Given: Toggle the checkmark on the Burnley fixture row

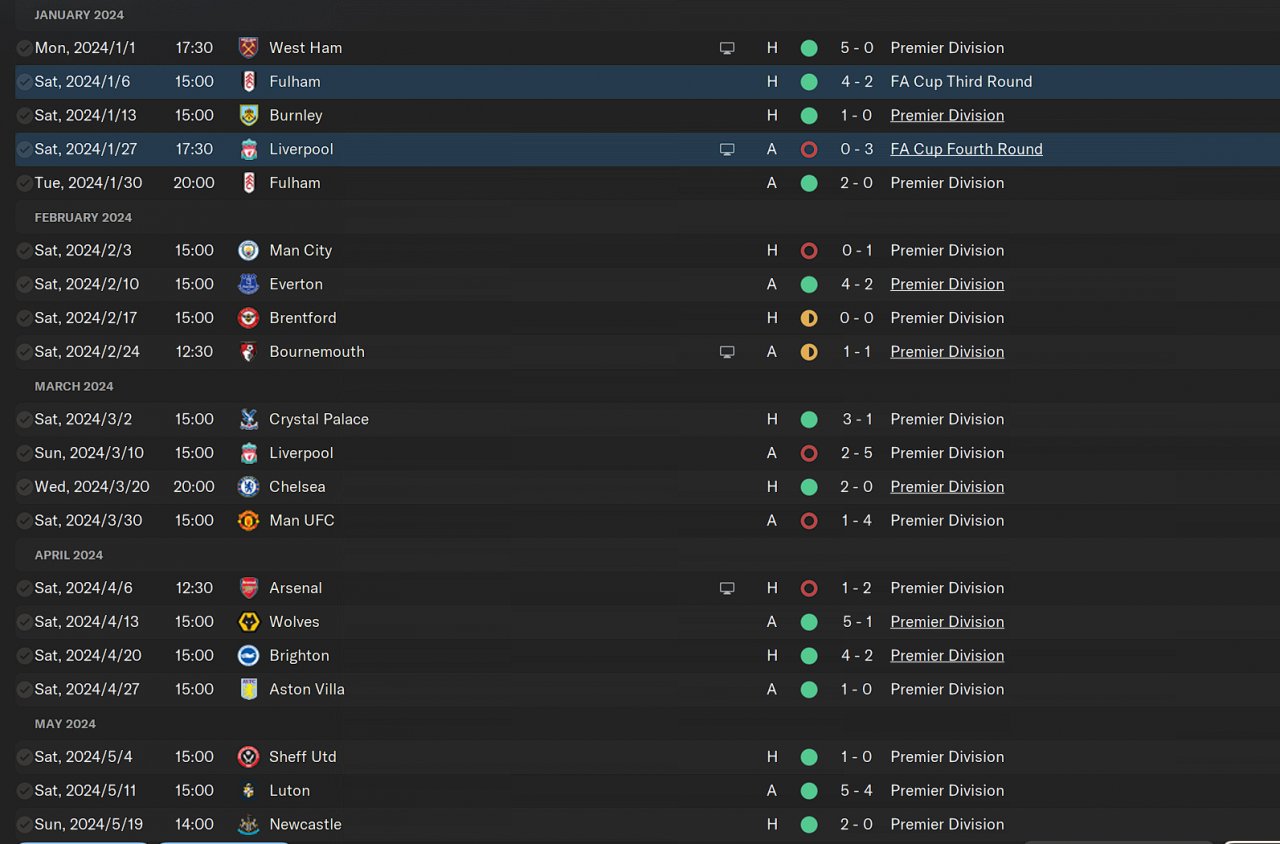Looking at the screenshot, I should pyautogui.click(x=24, y=116).
